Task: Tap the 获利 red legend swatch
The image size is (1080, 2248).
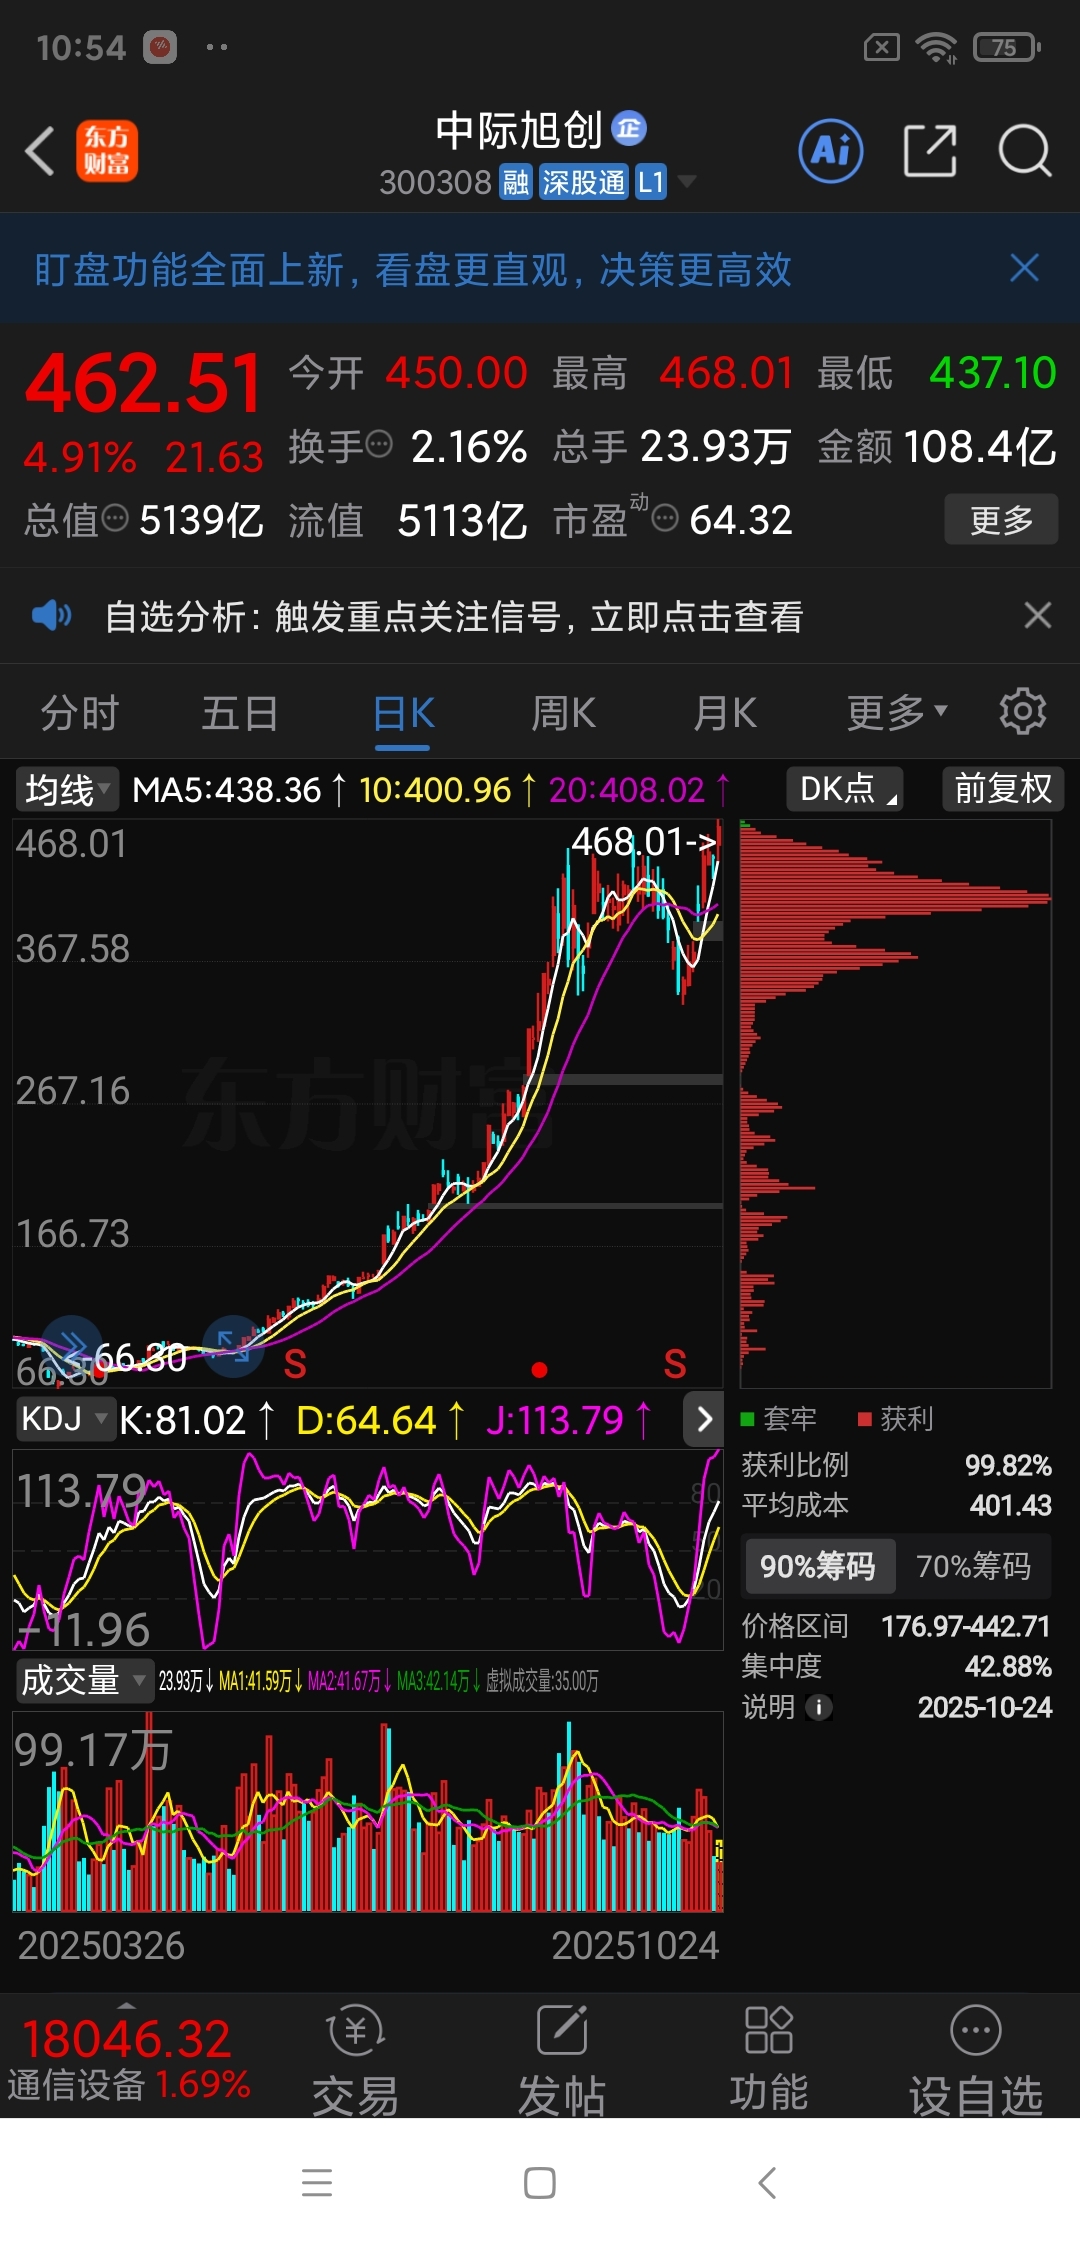Action: [865, 1419]
